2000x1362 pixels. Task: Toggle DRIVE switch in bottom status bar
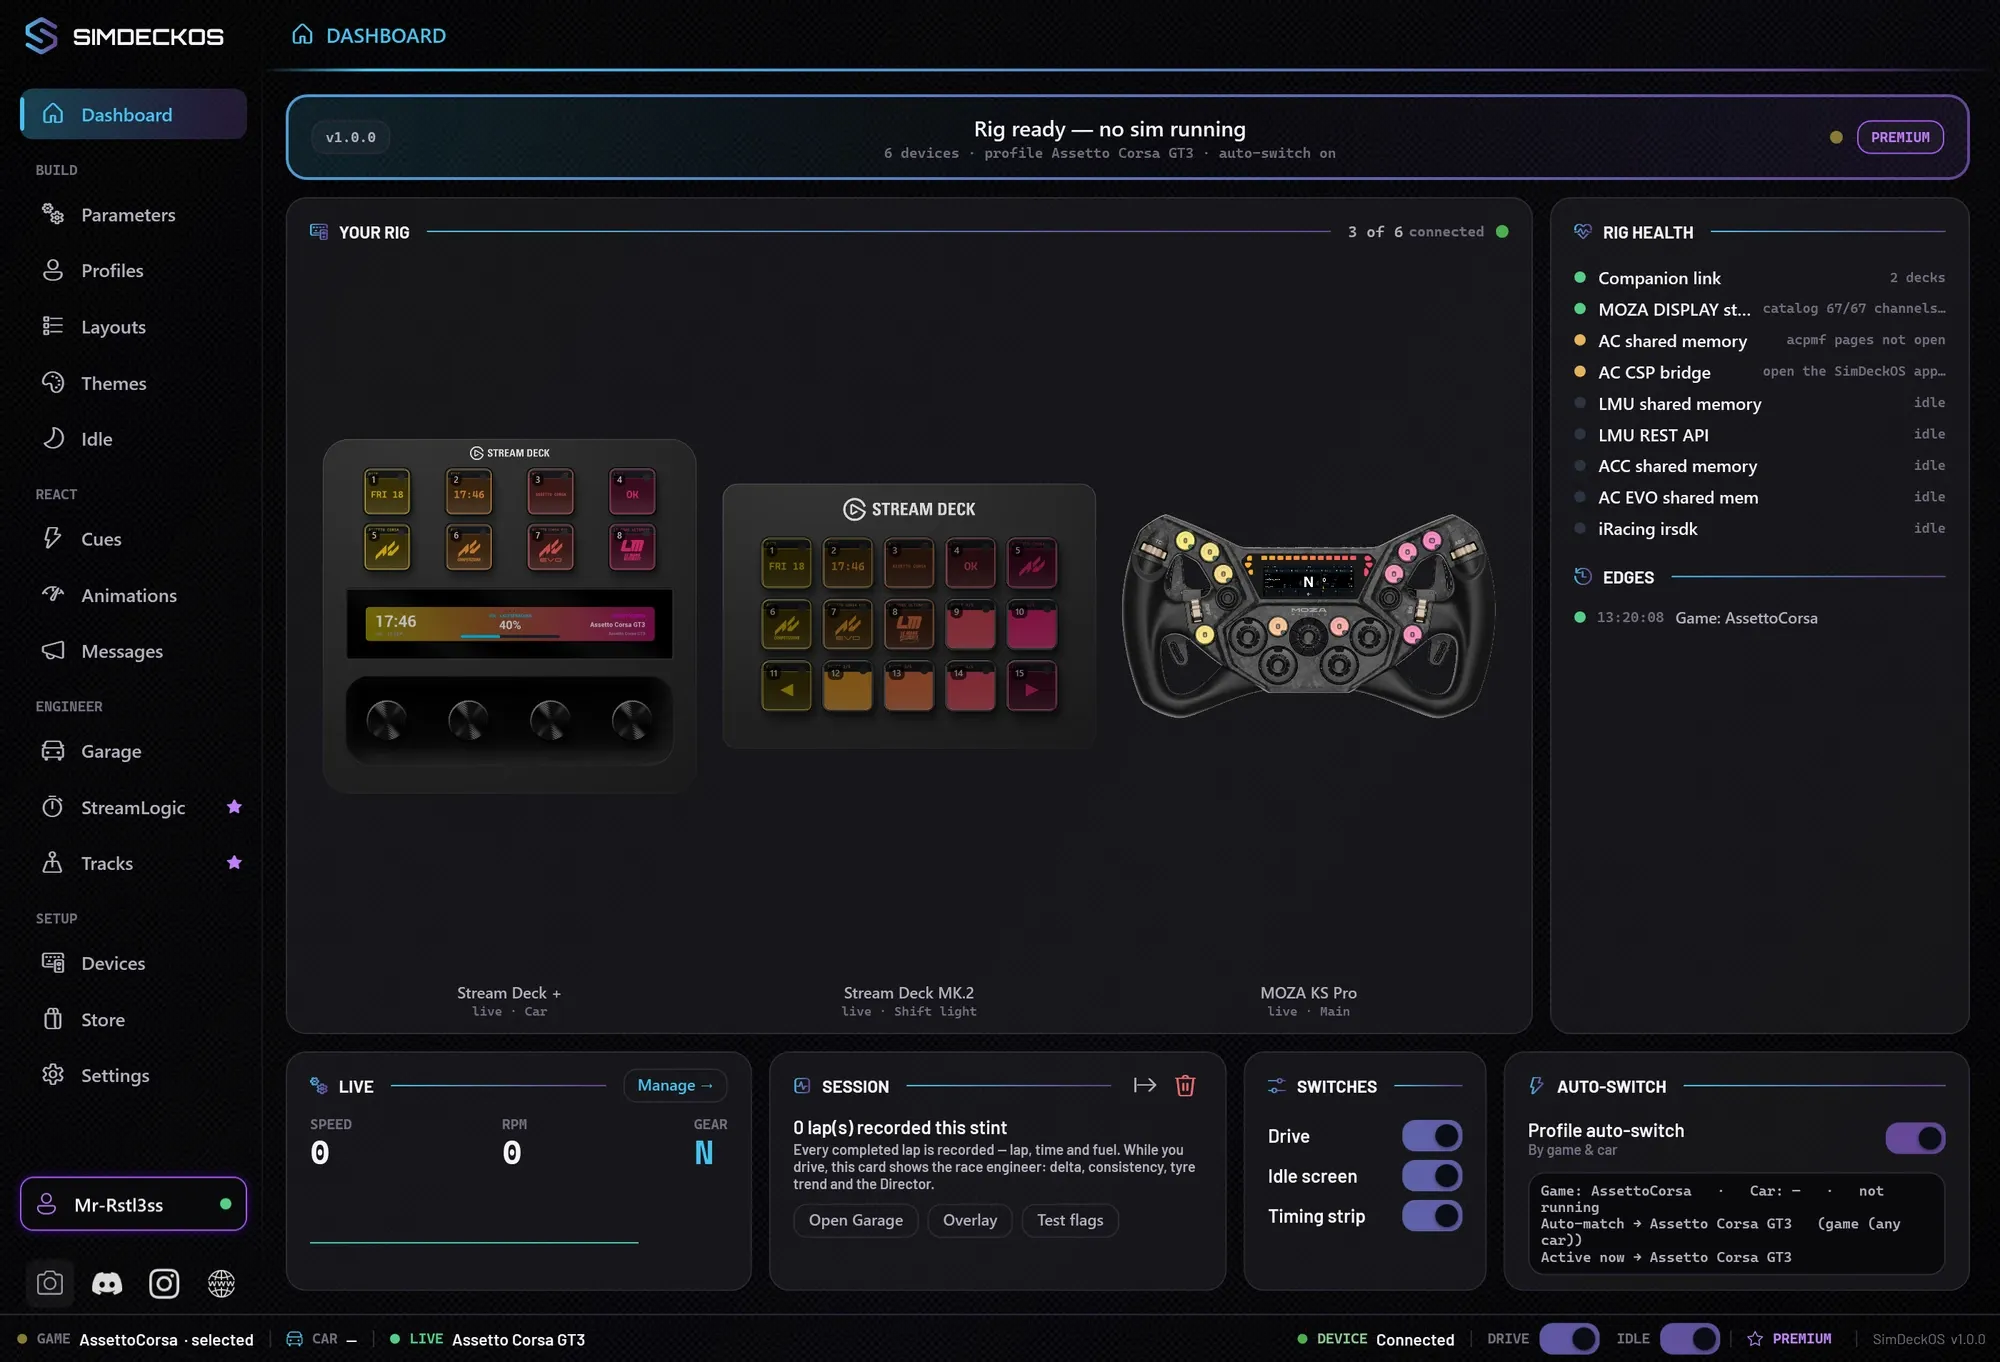[x=1569, y=1339]
